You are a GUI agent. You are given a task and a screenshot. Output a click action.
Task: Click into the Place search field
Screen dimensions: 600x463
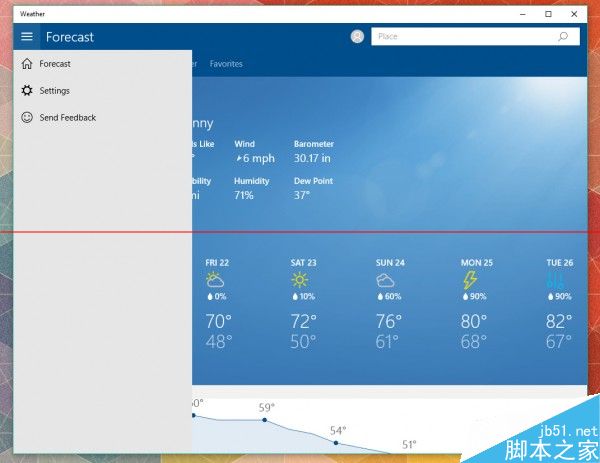pyautogui.click(x=475, y=36)
